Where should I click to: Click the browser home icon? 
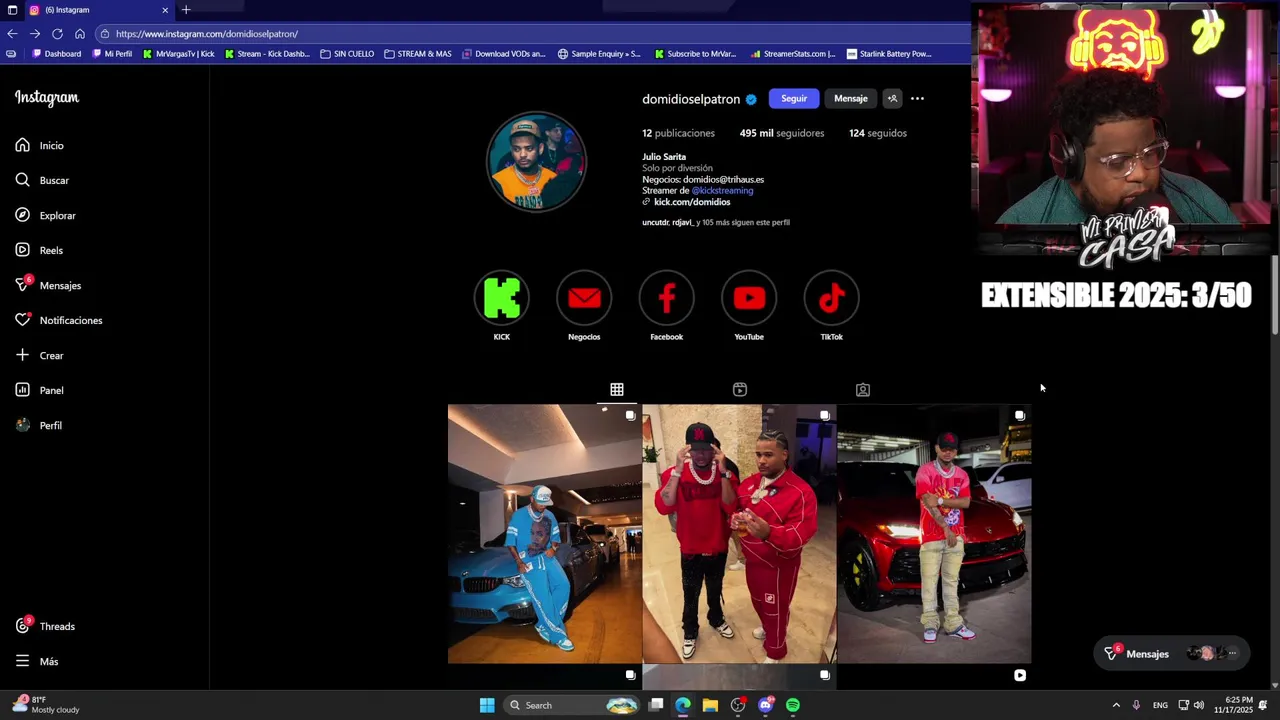(x=80, y=34)
